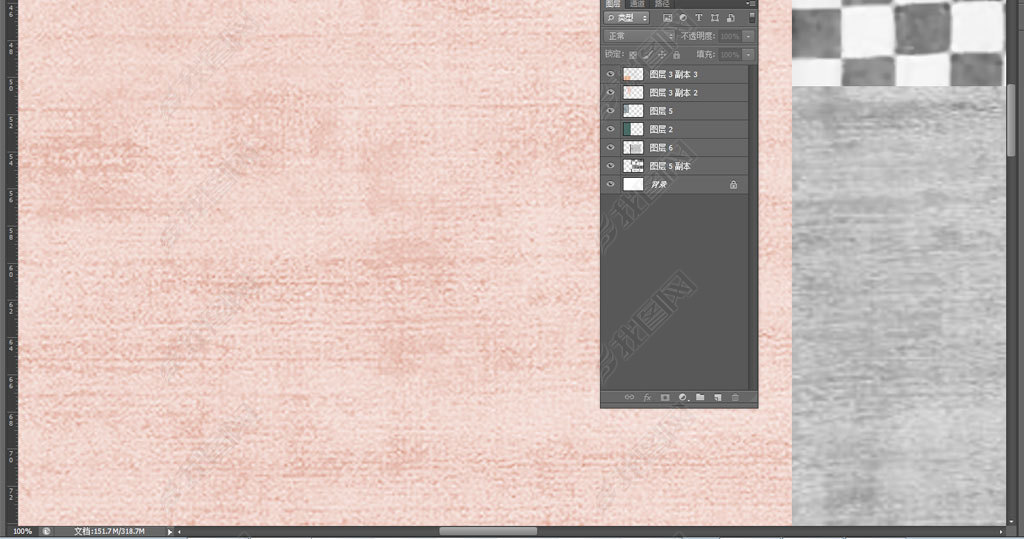This screenshot has width=1024, height=539.
Task: Filter layers by smart object icon
Action: (x=731, y=18)
